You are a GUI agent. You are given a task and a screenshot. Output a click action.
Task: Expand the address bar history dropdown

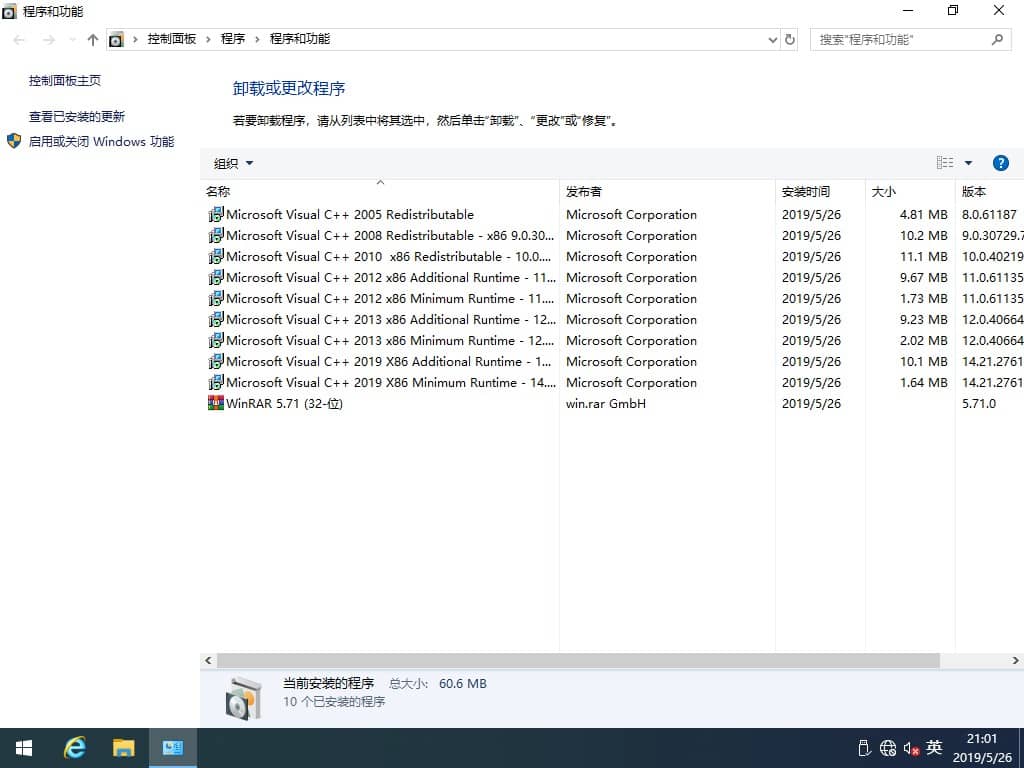point(771,39)
